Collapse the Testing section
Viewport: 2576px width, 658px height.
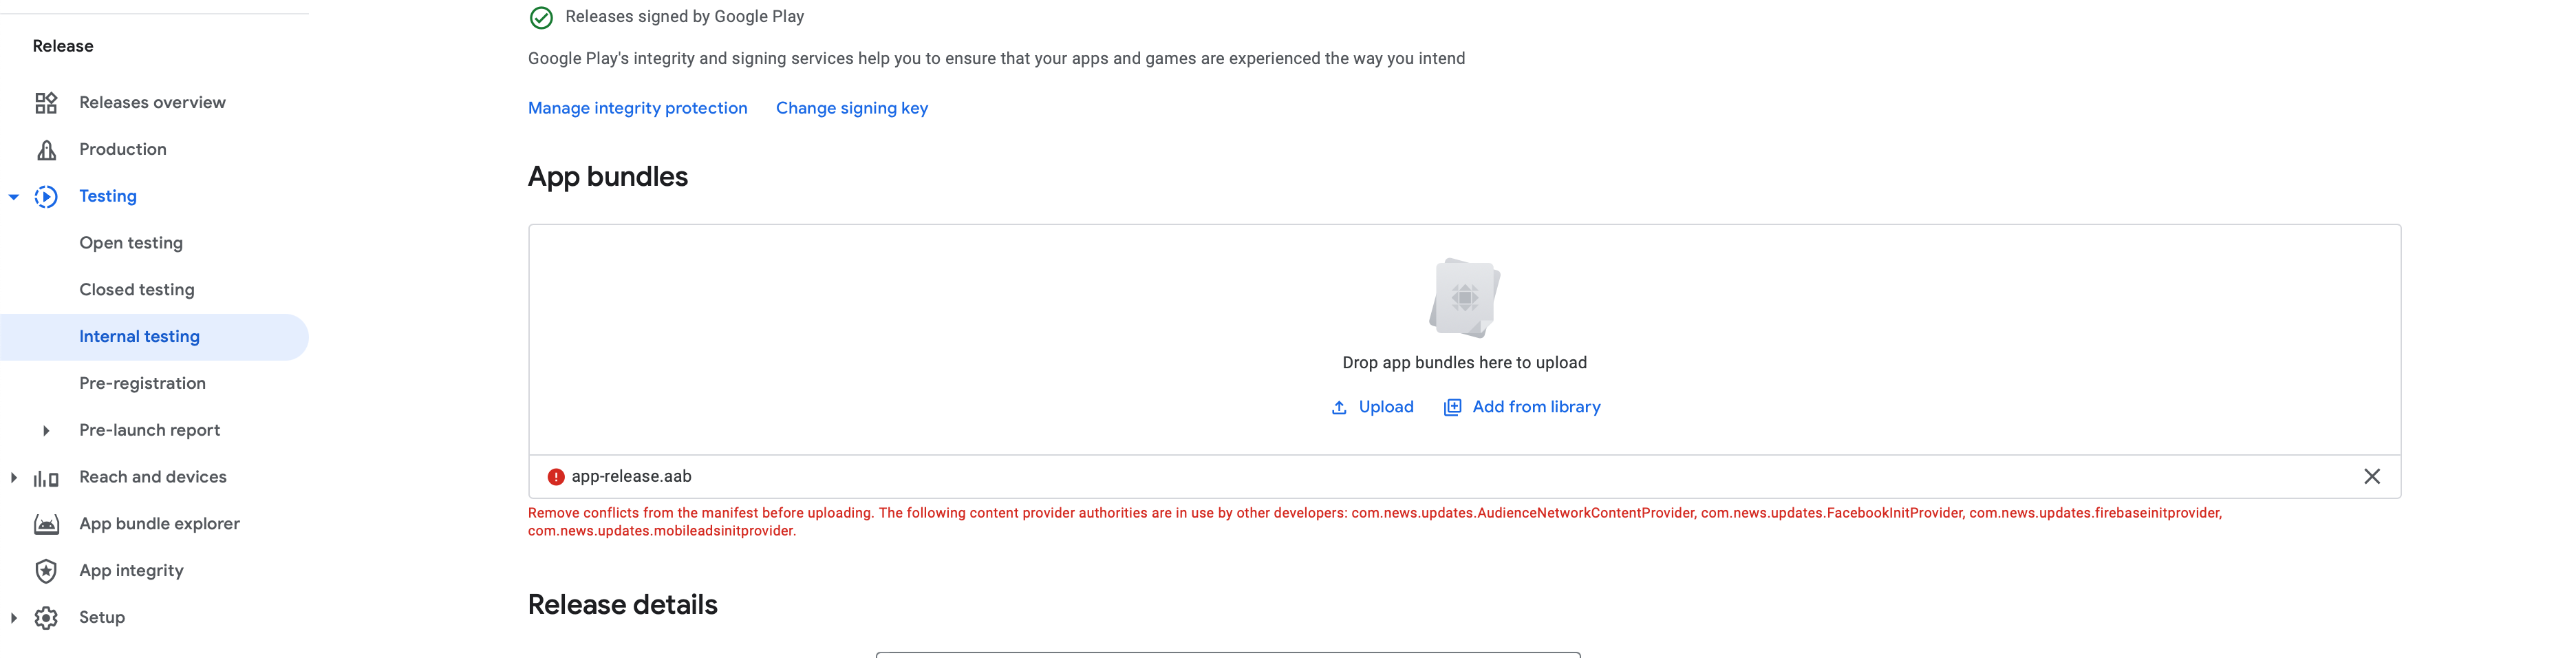13,196
